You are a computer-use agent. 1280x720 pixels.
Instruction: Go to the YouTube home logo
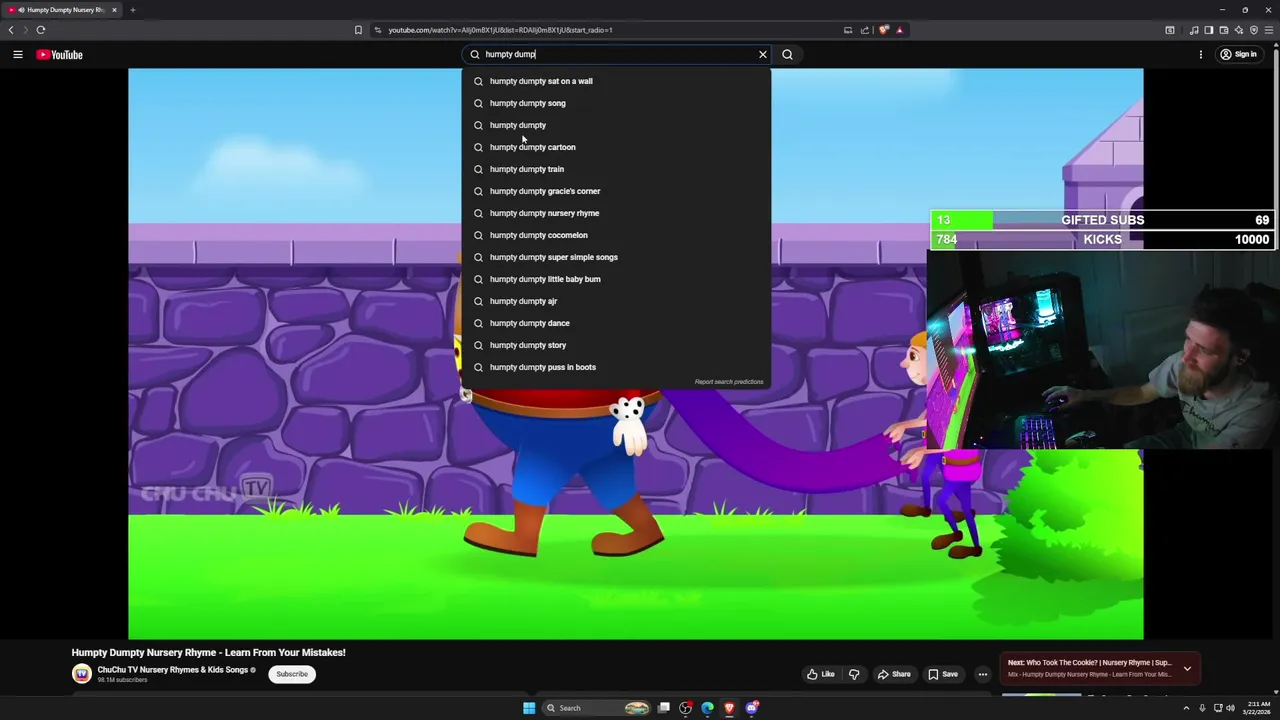click(60, 55)
